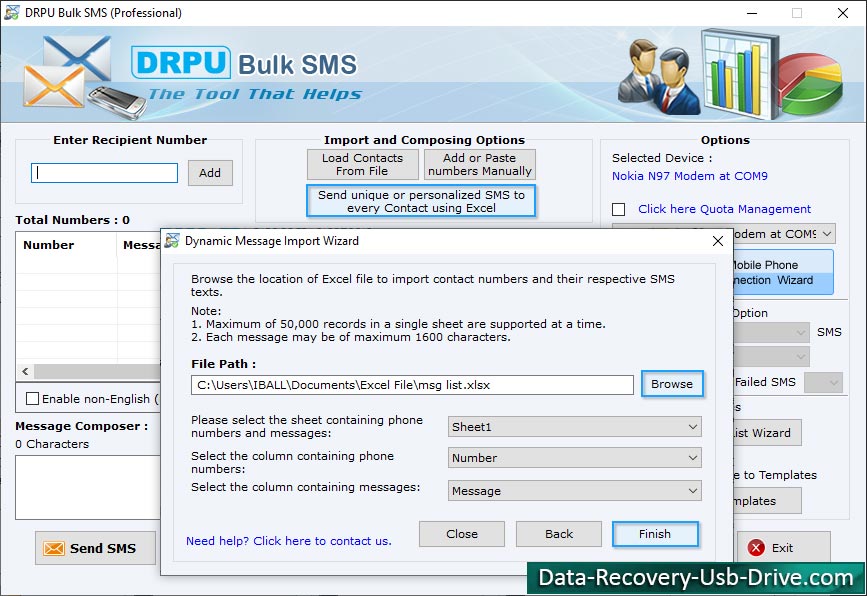Image resolution: width=867 pixels, height=596 pixels.
Task: Minimize the DRPU Bulk SMS window
Action: click(752, 13)
